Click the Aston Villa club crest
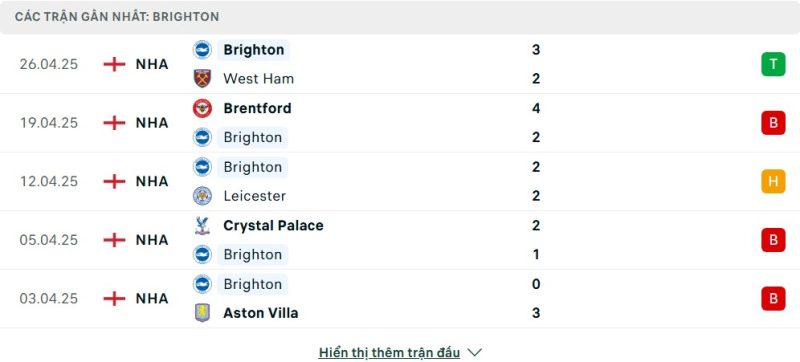Viewport: 800px width, 362px height. click(203, 313)
